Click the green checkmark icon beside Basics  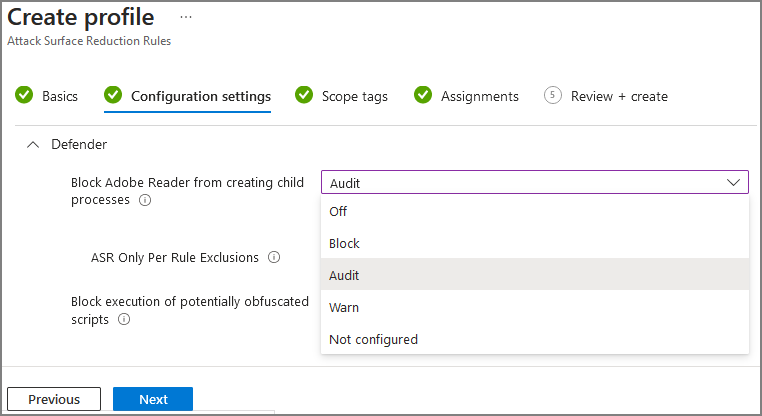tap(24, 96)
